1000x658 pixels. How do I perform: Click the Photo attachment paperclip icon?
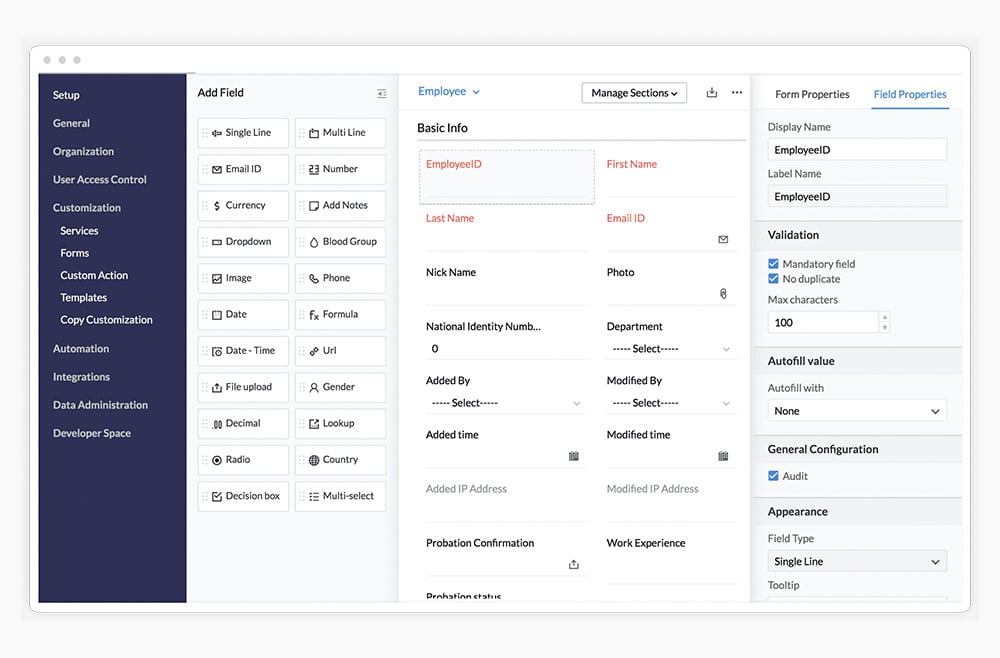(723, 294)
